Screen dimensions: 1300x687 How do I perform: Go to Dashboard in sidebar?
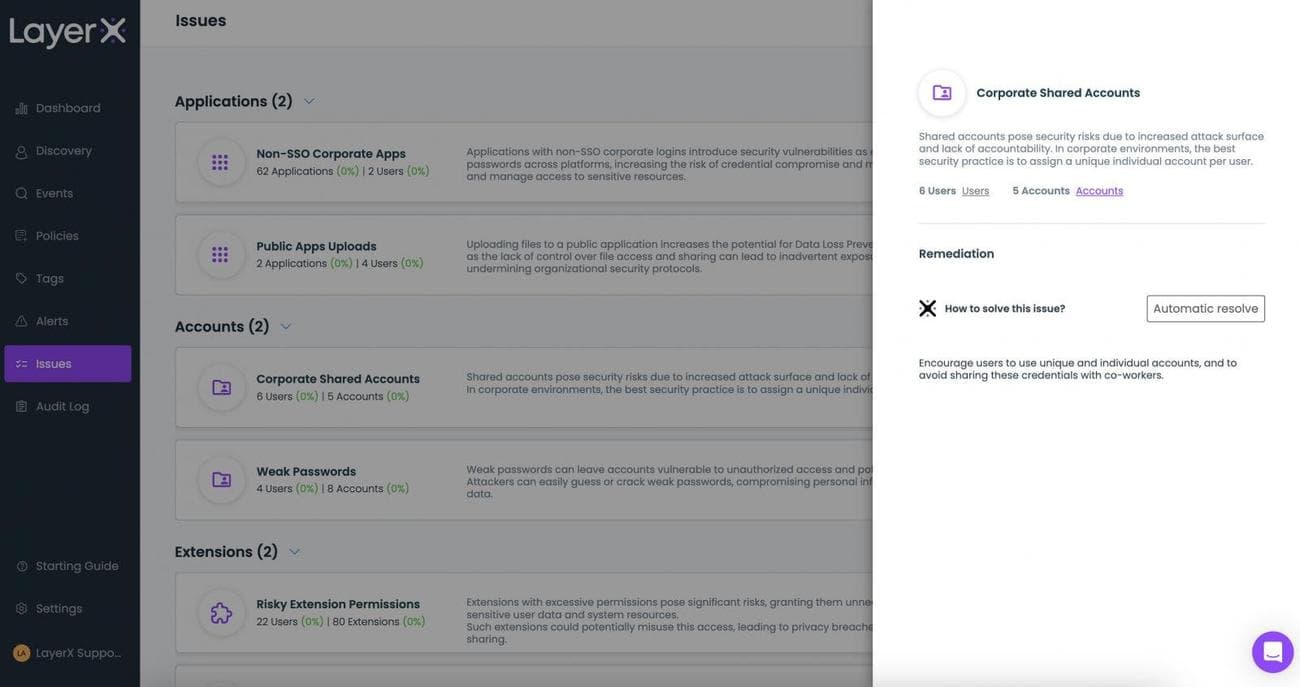coord(67,108)
